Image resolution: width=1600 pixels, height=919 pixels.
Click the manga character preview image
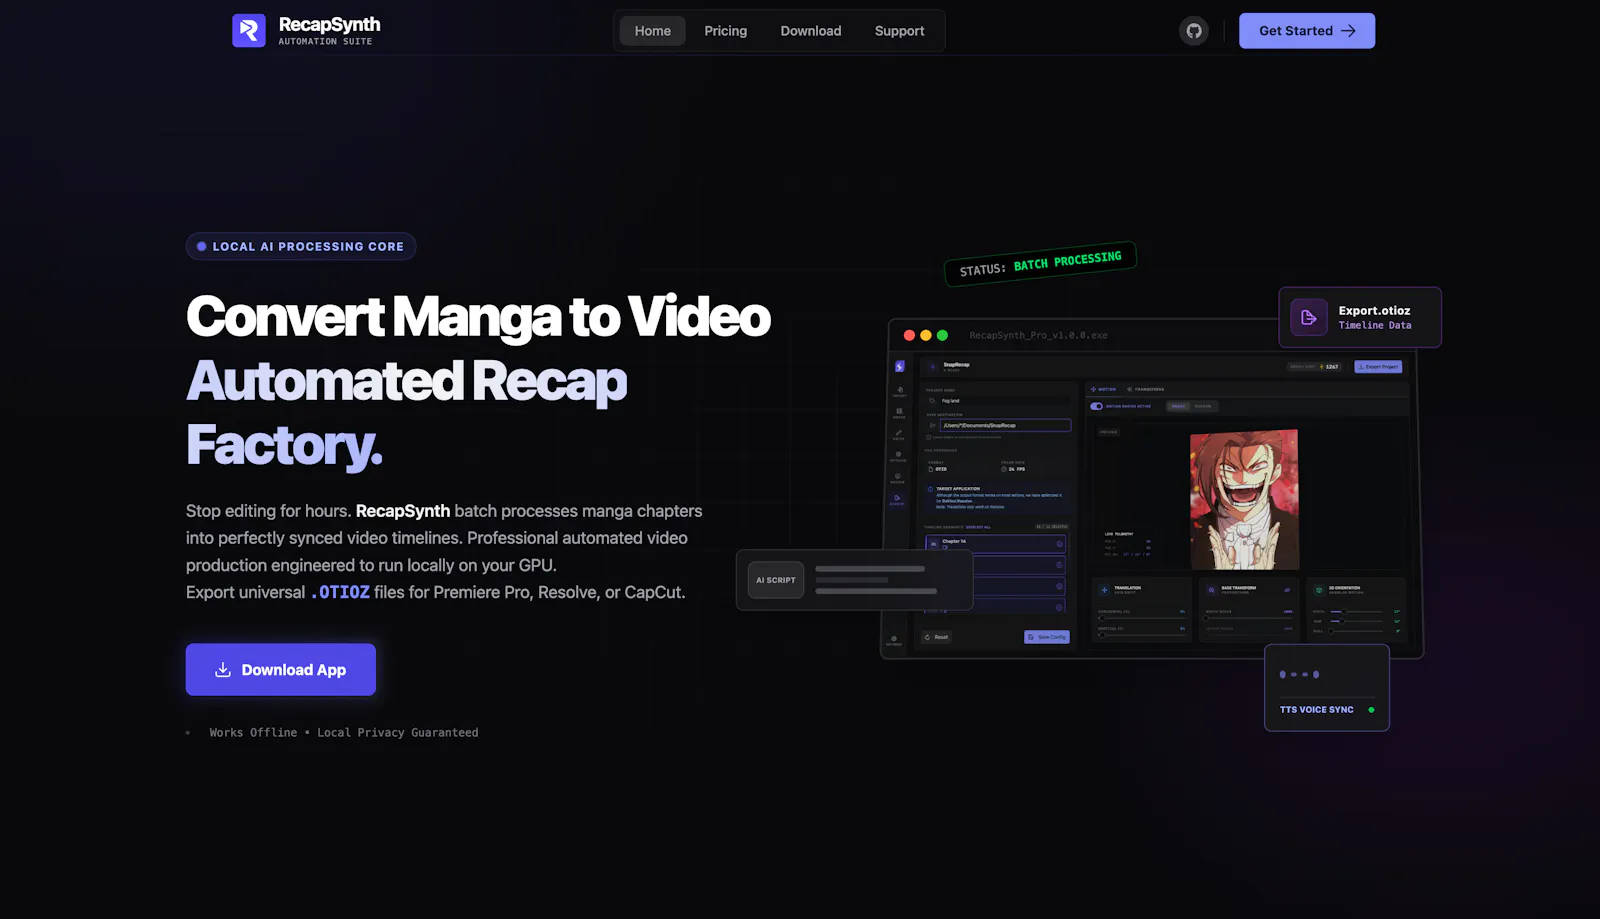pos(1244,500)
